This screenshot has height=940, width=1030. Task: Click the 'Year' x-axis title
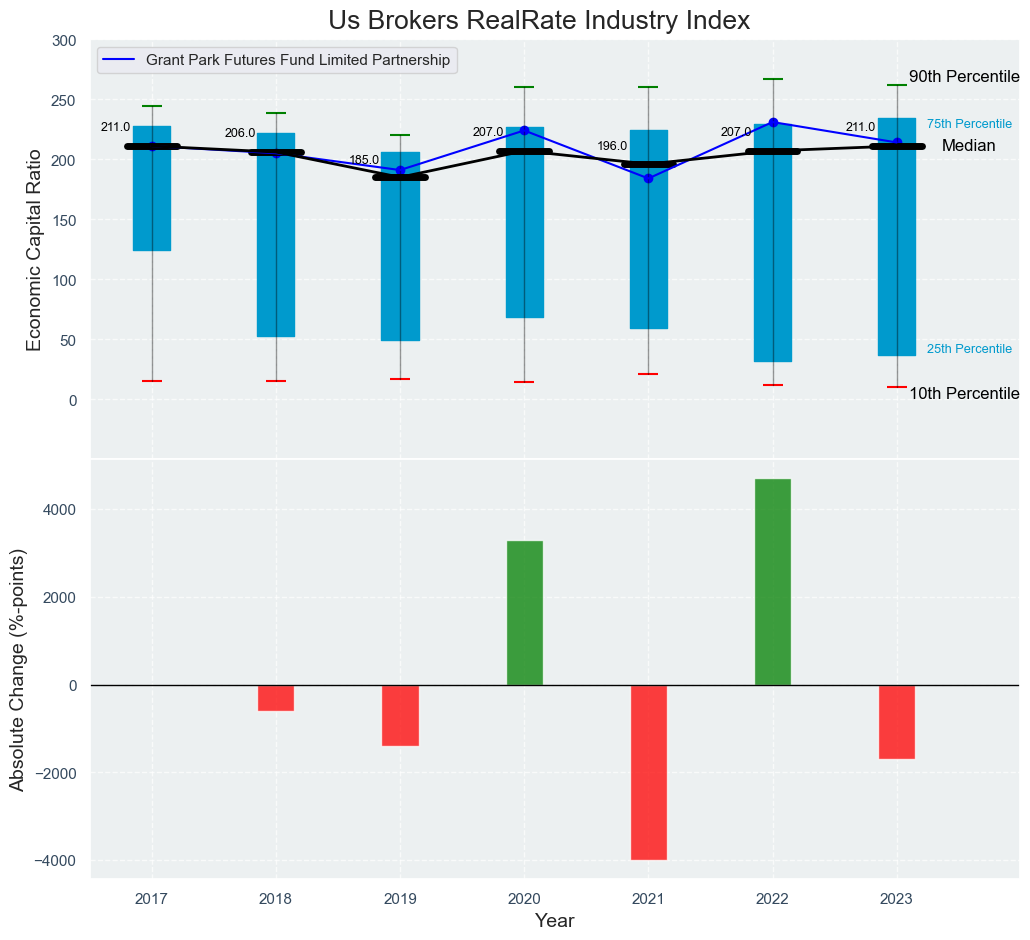554,920
